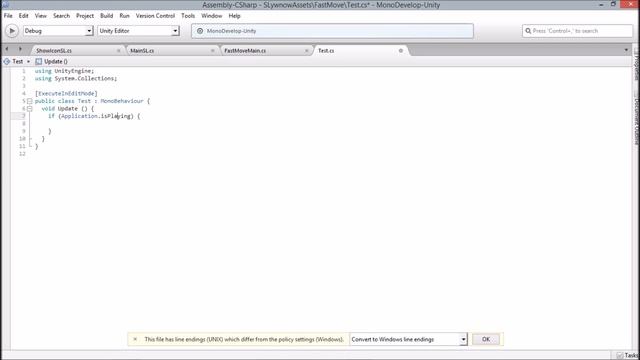
Task: Open the View menu
Action: coord(40,16)
